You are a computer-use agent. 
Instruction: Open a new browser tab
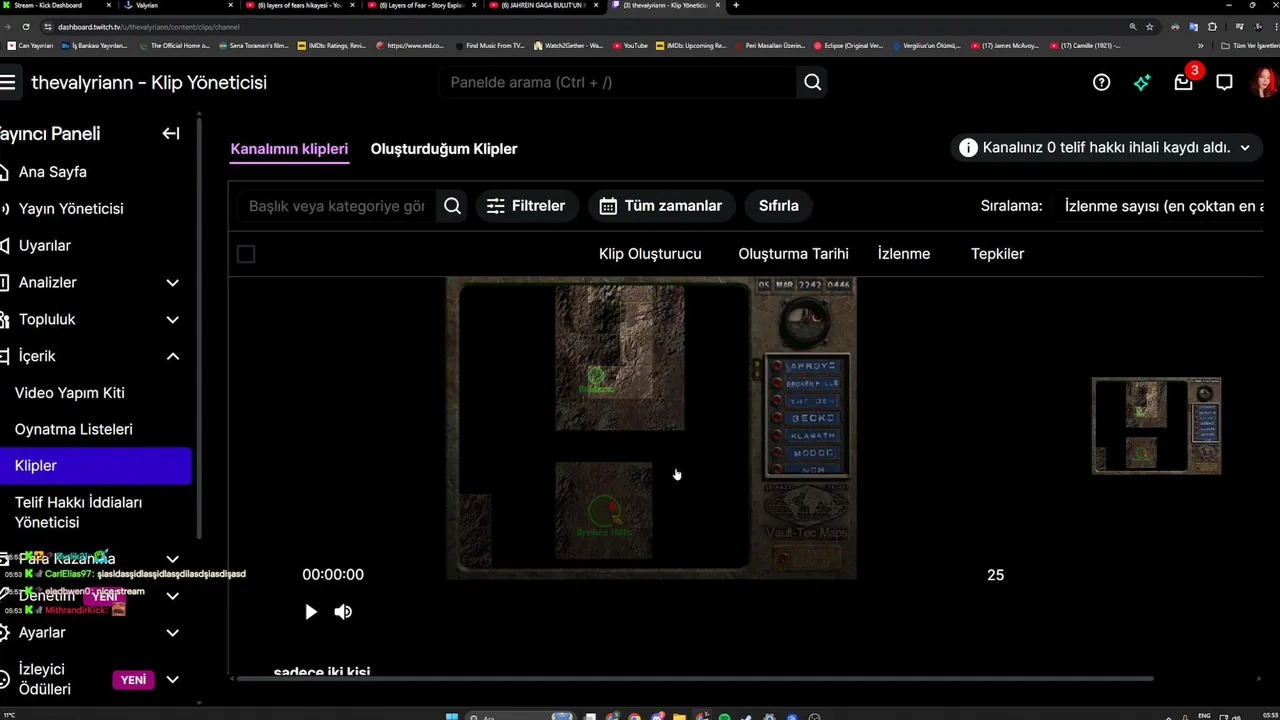[736, 5]
